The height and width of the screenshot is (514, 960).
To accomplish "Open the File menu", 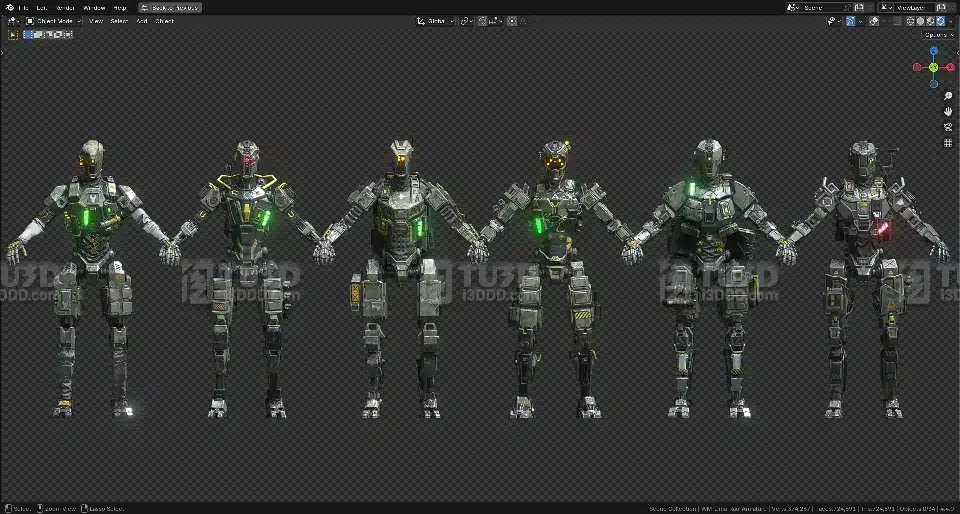I will click(23, 7).
